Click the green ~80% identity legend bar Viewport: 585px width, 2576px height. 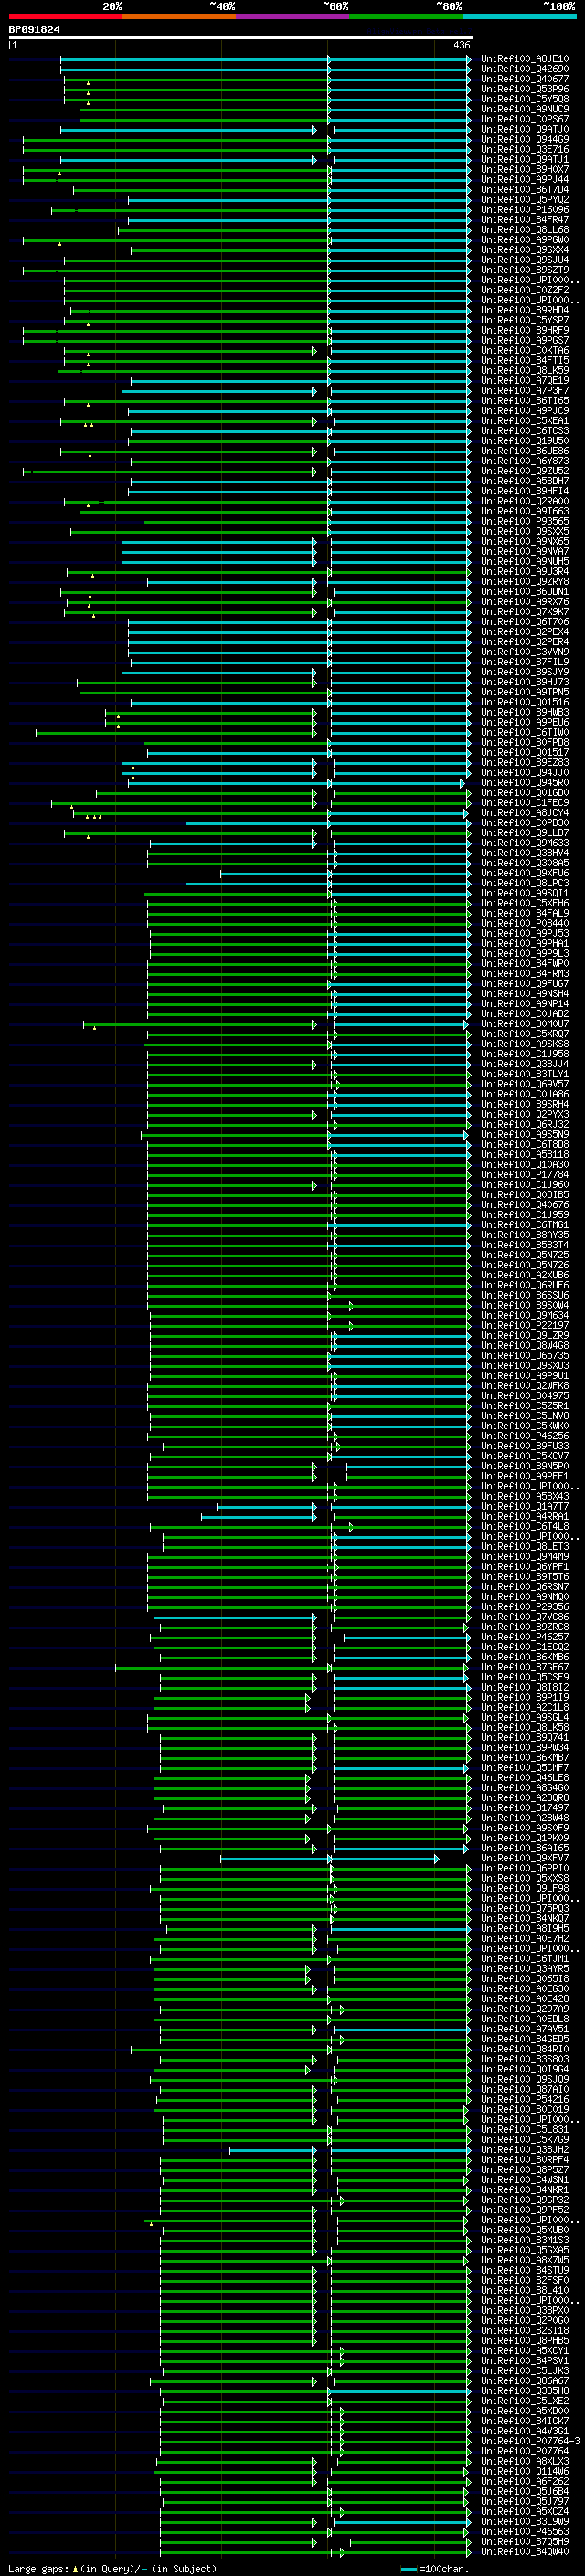point(406,16)
